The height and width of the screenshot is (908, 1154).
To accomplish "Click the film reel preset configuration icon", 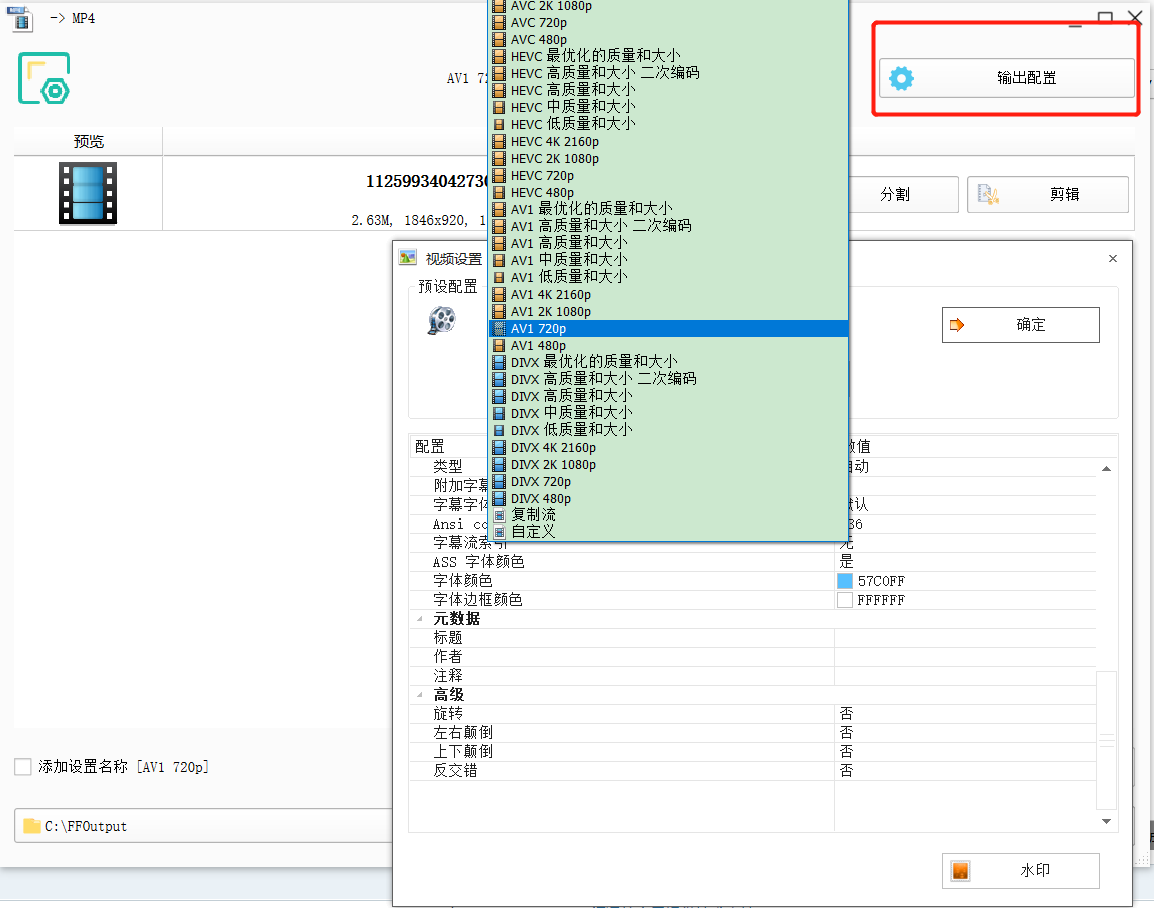I will [x=442, y=320].
